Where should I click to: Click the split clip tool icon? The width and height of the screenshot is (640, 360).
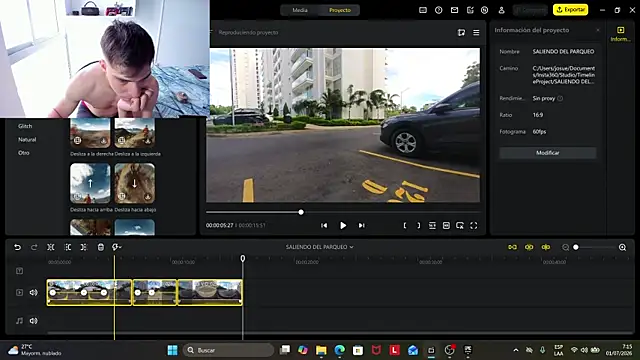point(51,247)
